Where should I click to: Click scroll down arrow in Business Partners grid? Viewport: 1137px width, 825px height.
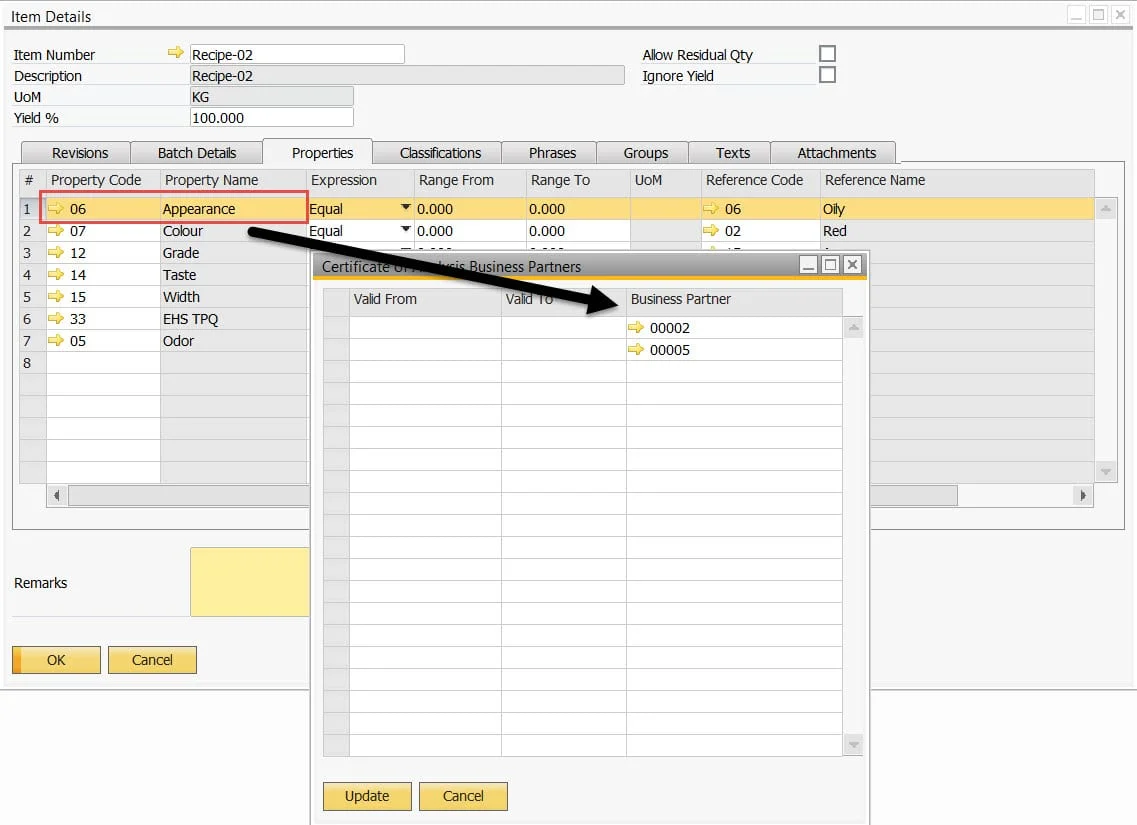pos(853,745)
